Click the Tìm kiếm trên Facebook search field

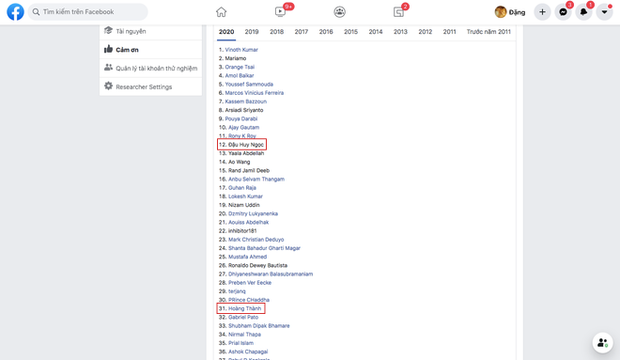click(x=88, y=12)
